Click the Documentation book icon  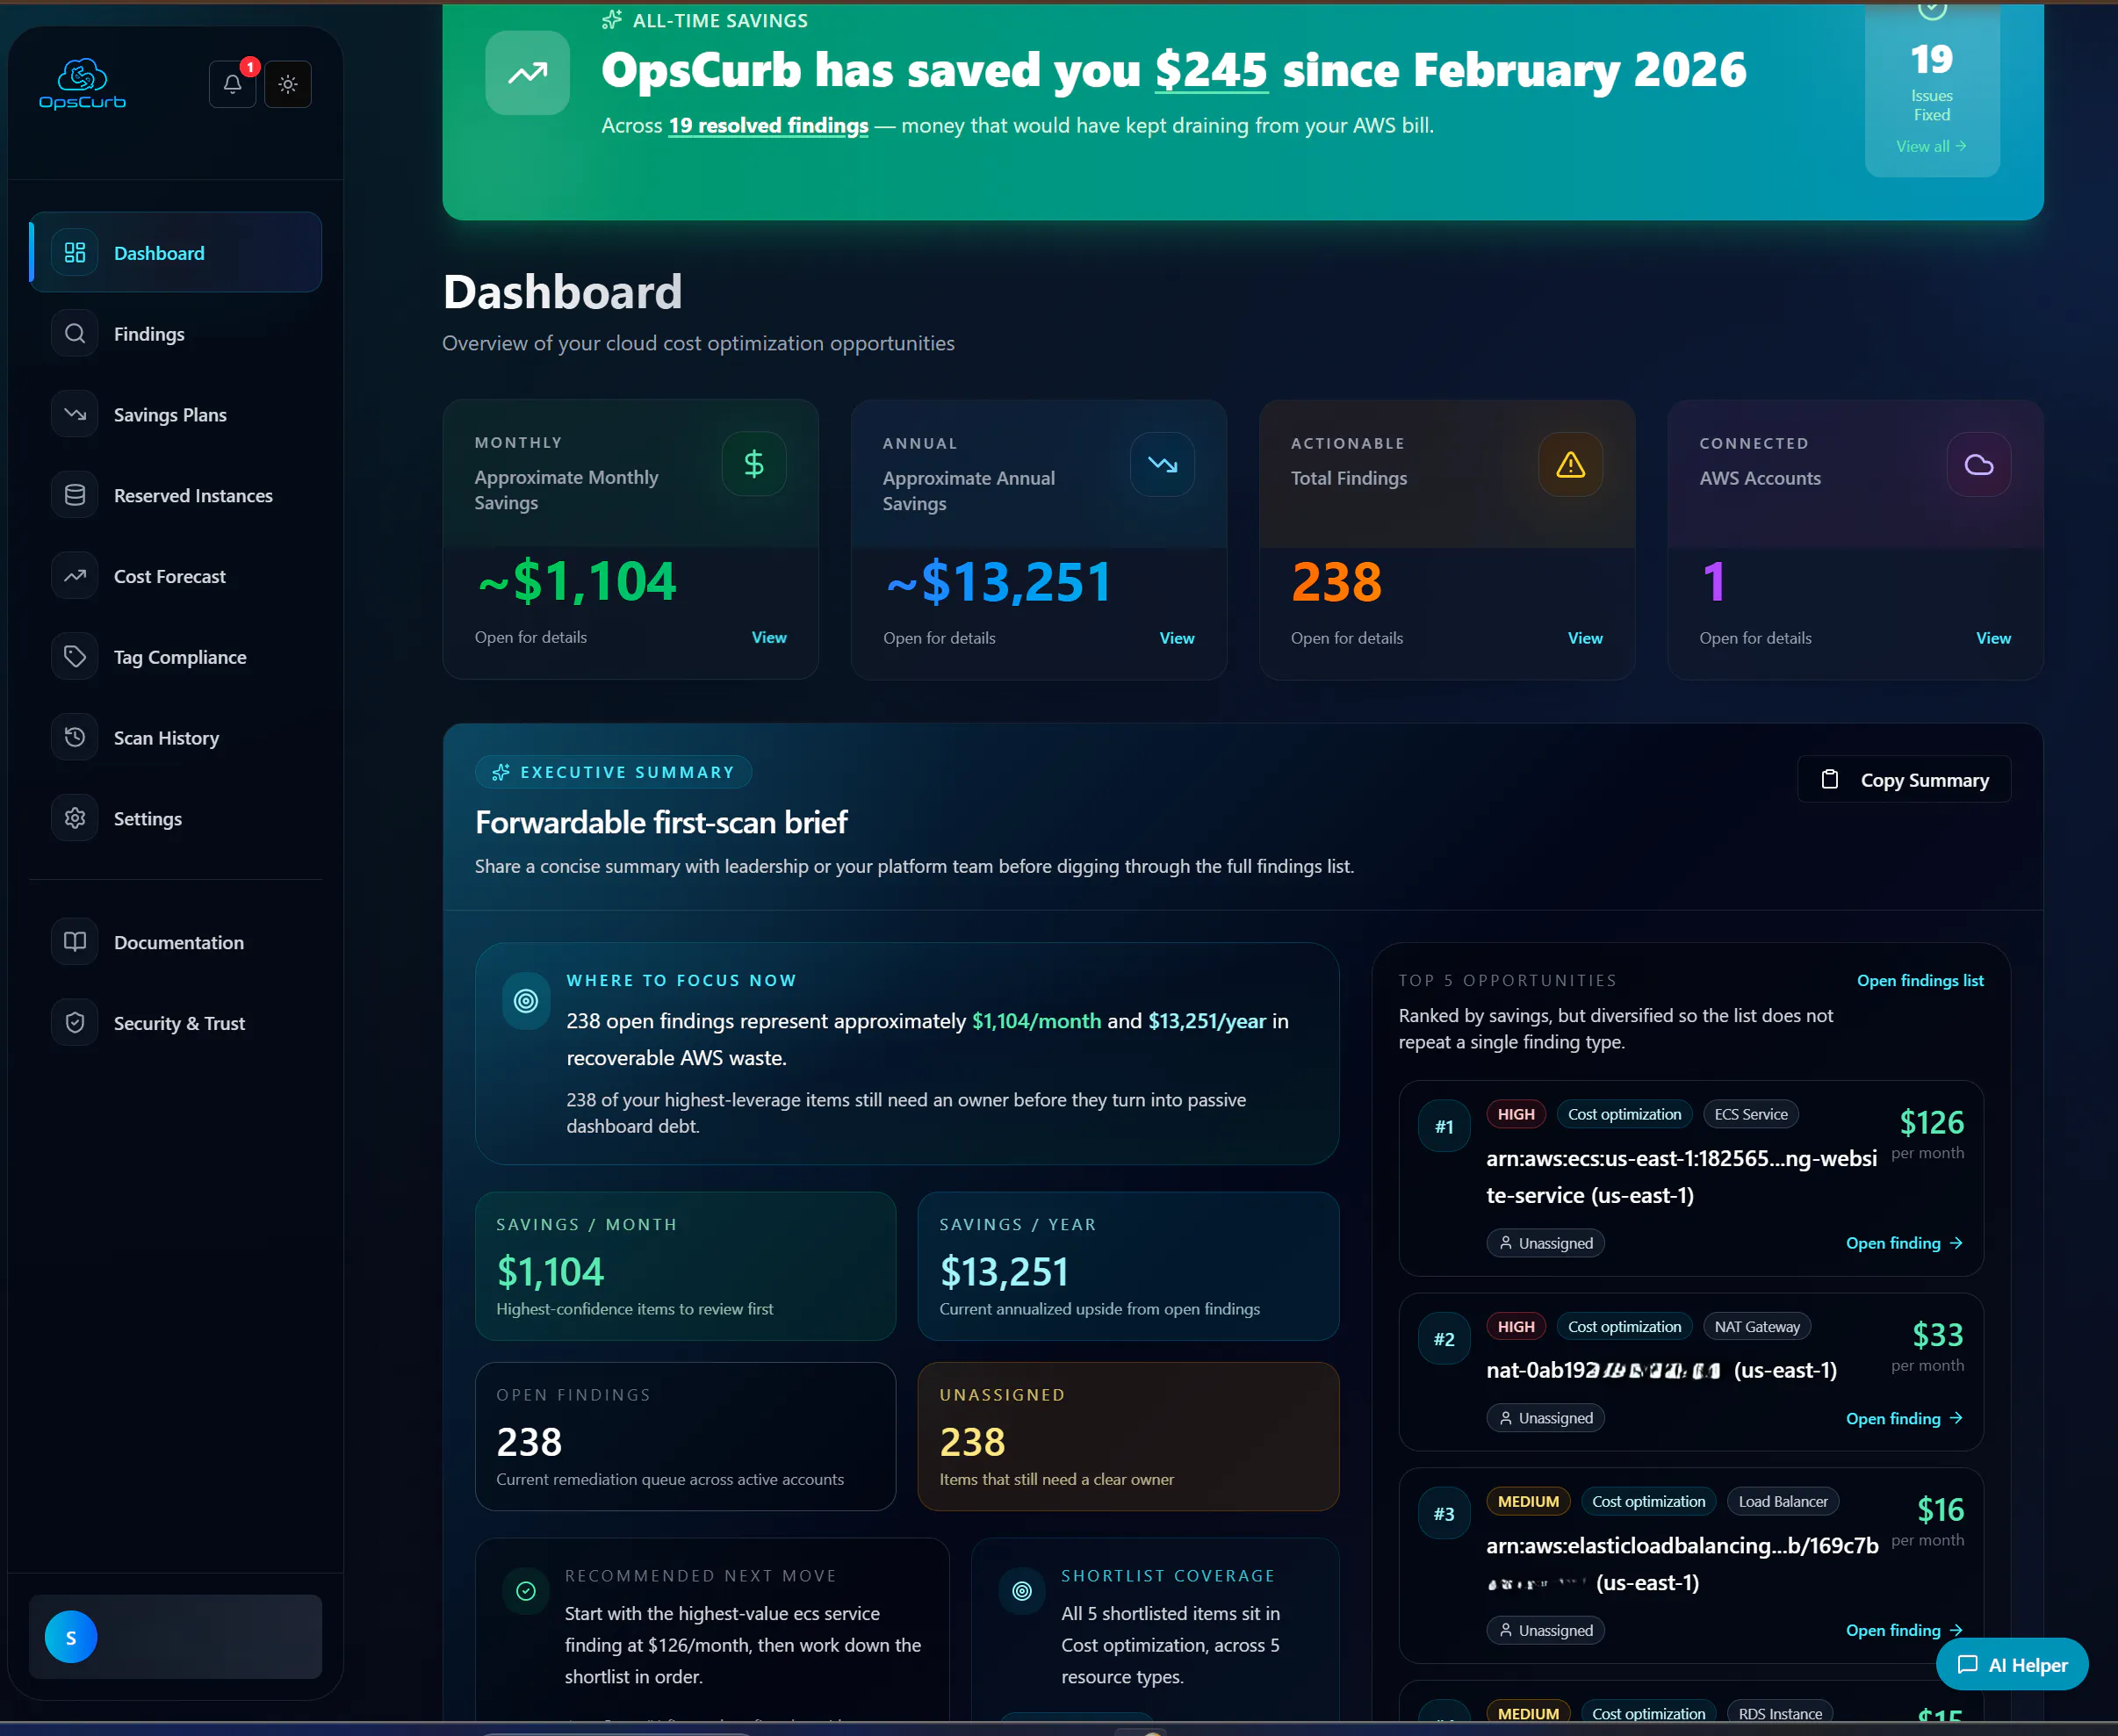point(75,942)
